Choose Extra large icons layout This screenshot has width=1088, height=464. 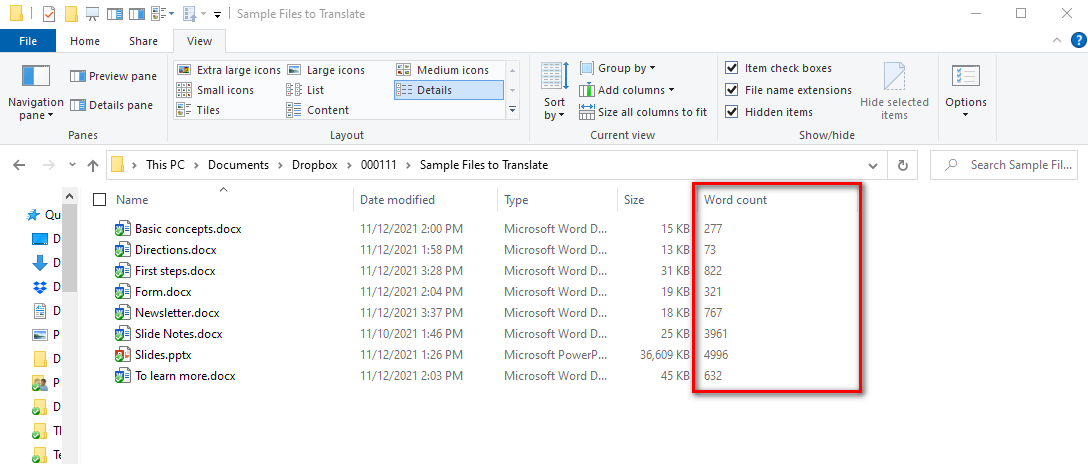tap(228, 70)
